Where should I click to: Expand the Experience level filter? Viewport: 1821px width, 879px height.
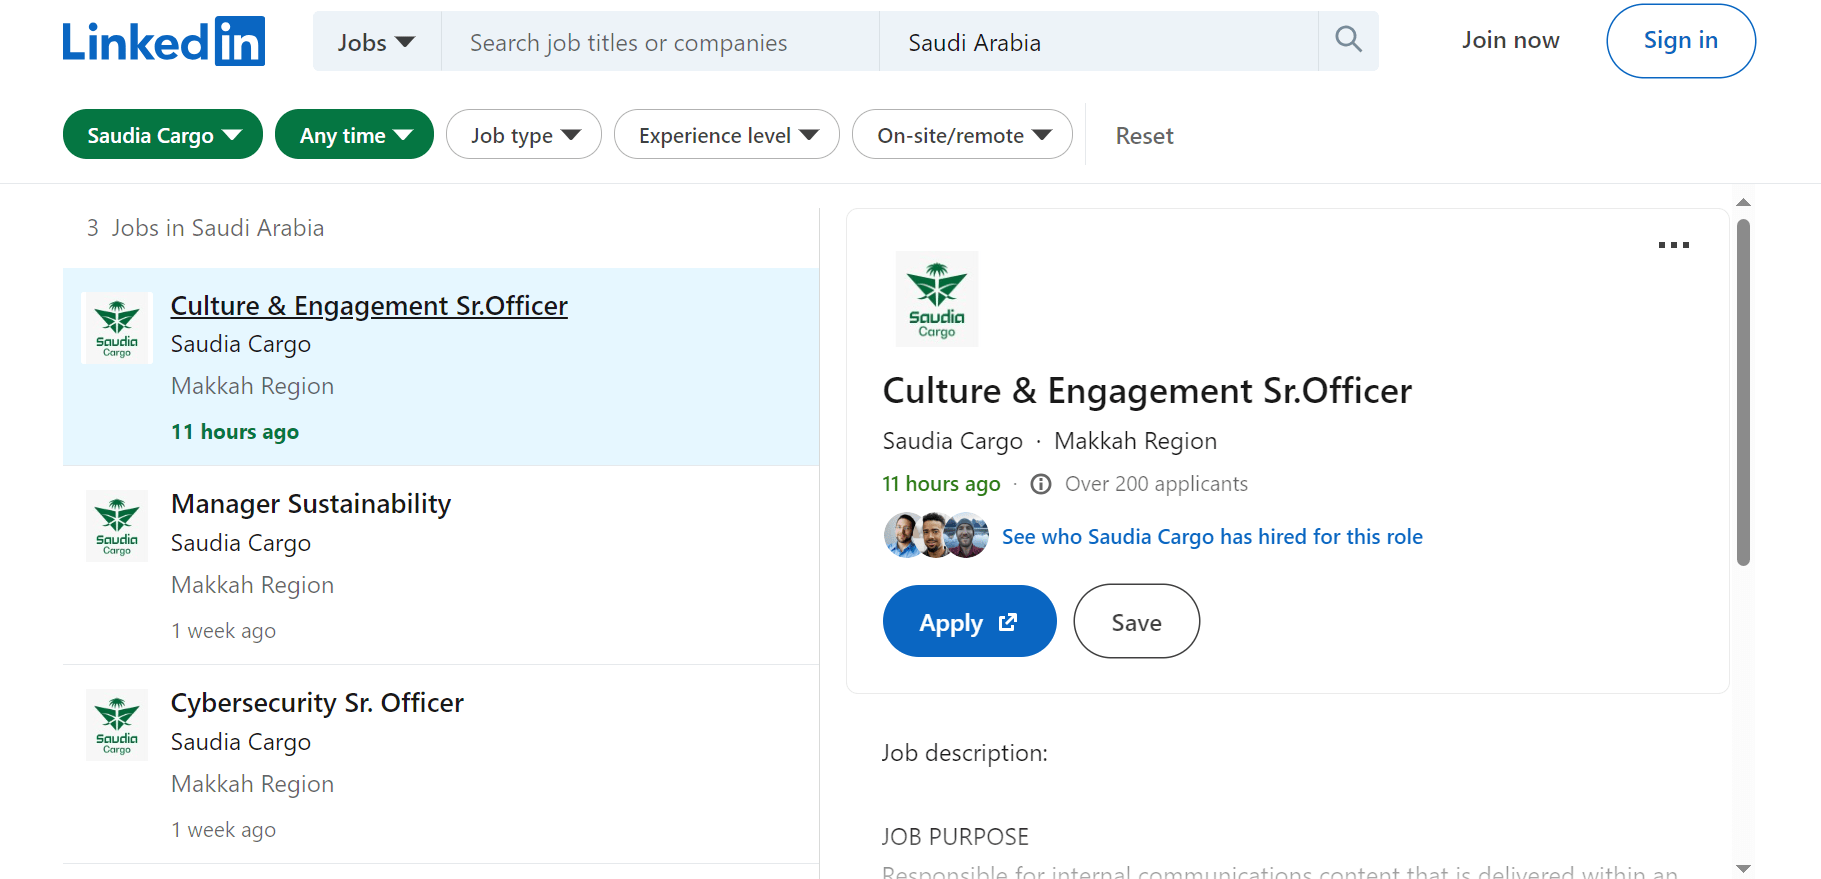727,135
